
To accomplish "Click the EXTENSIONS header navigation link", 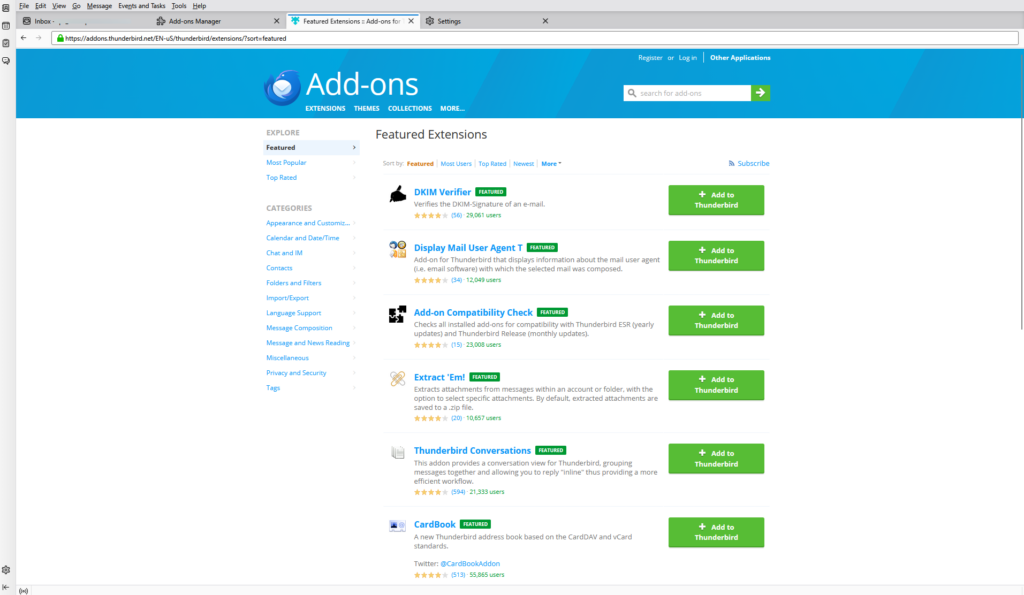I will coord(325,108).
